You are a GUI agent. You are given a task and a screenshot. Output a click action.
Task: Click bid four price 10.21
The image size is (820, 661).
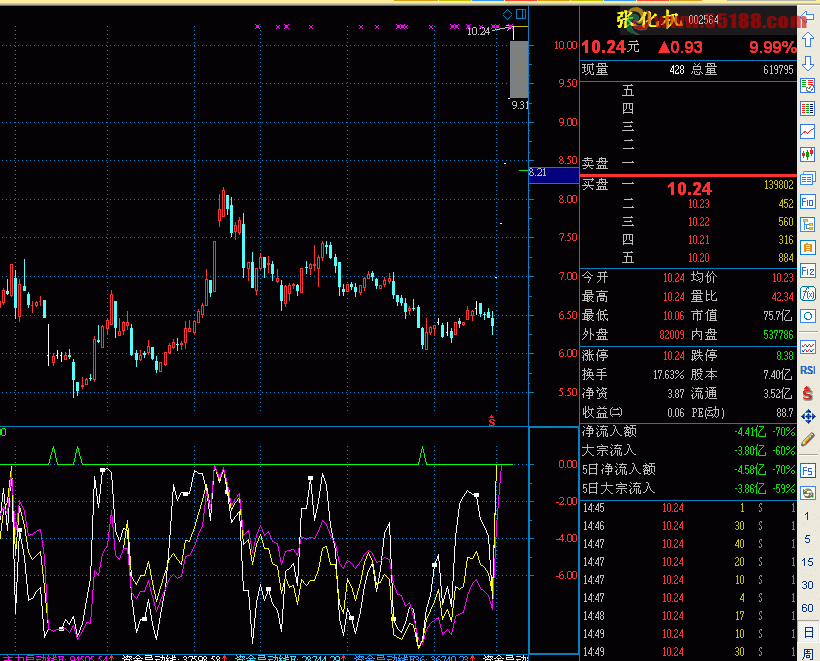pos(699,240)
